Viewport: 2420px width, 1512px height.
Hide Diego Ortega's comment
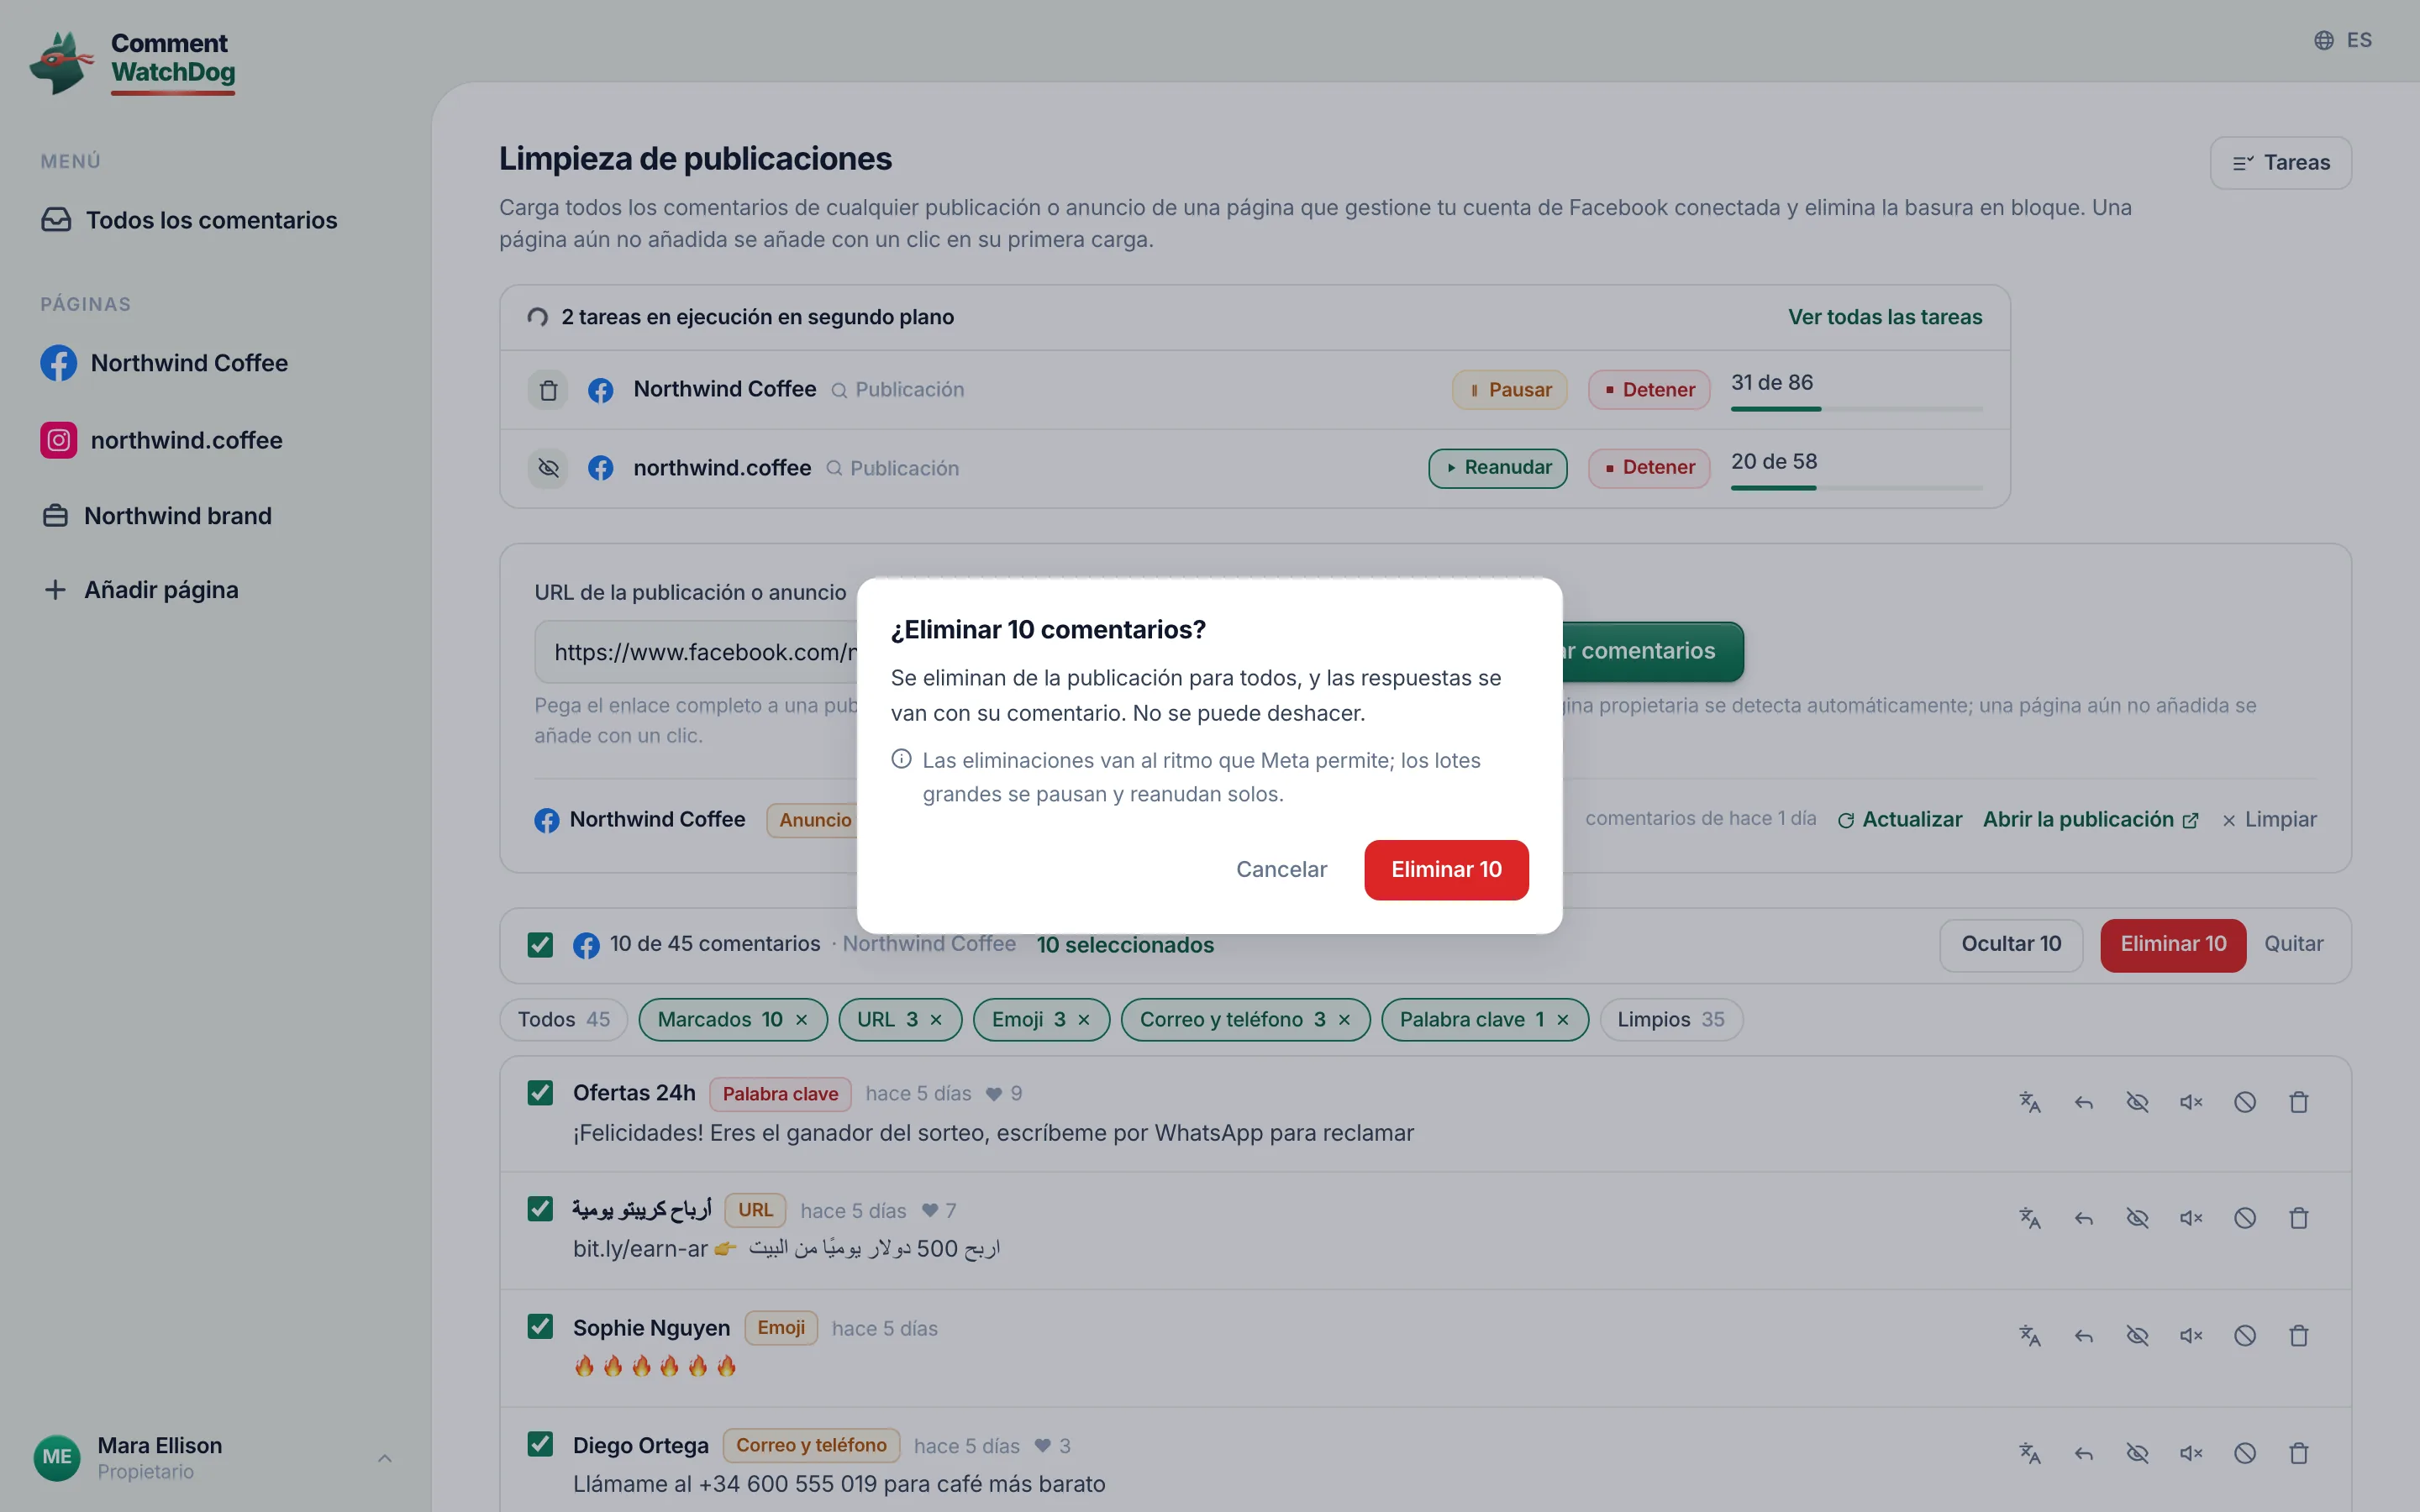2137,1453
